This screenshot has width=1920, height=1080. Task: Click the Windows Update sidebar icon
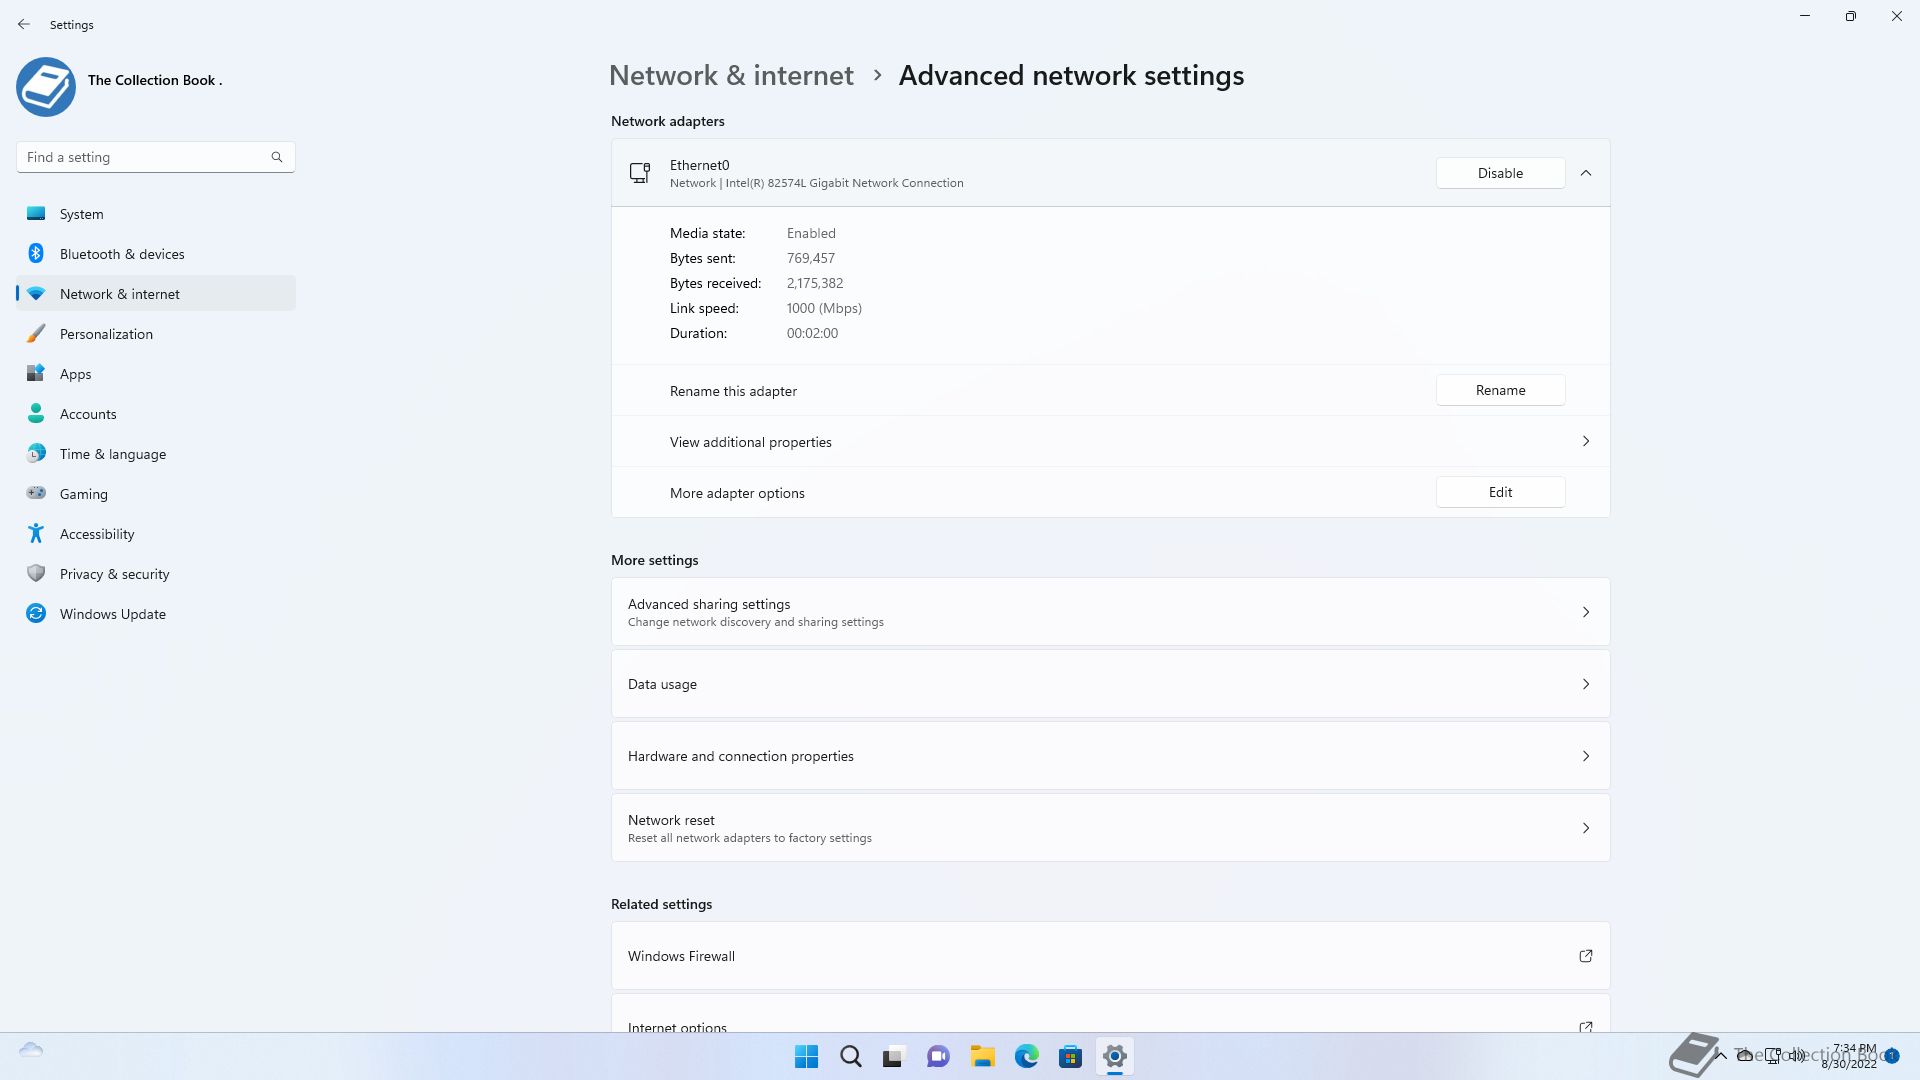point(36,614)
